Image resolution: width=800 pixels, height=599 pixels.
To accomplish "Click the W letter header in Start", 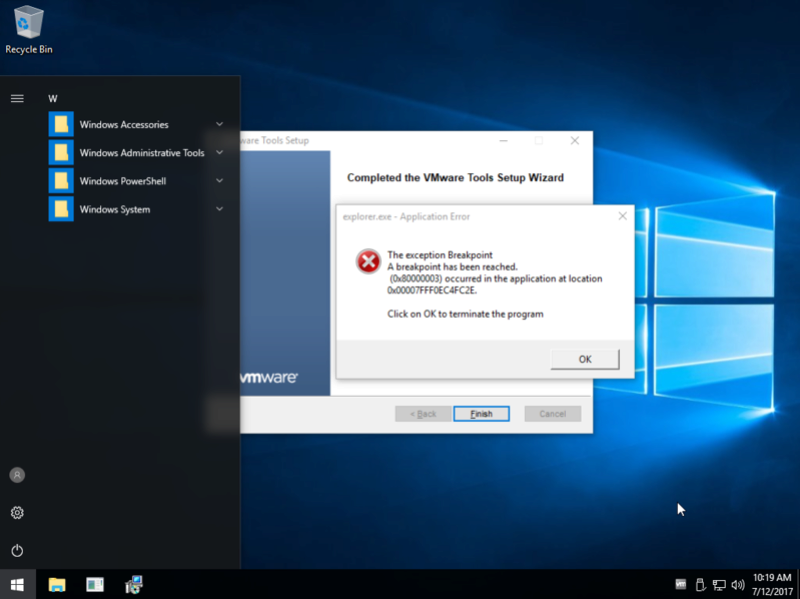I will pyautogui.click(x=53, y=99).
